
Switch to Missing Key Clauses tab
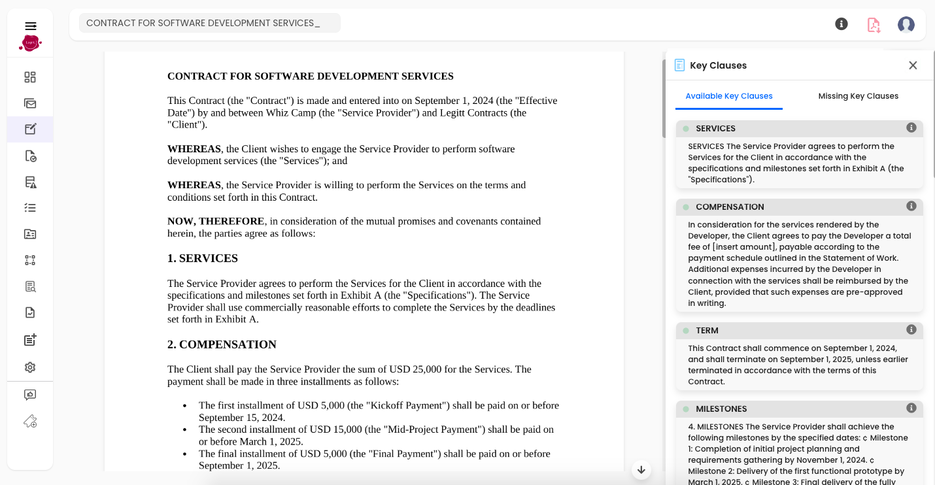tap(858, 96)
